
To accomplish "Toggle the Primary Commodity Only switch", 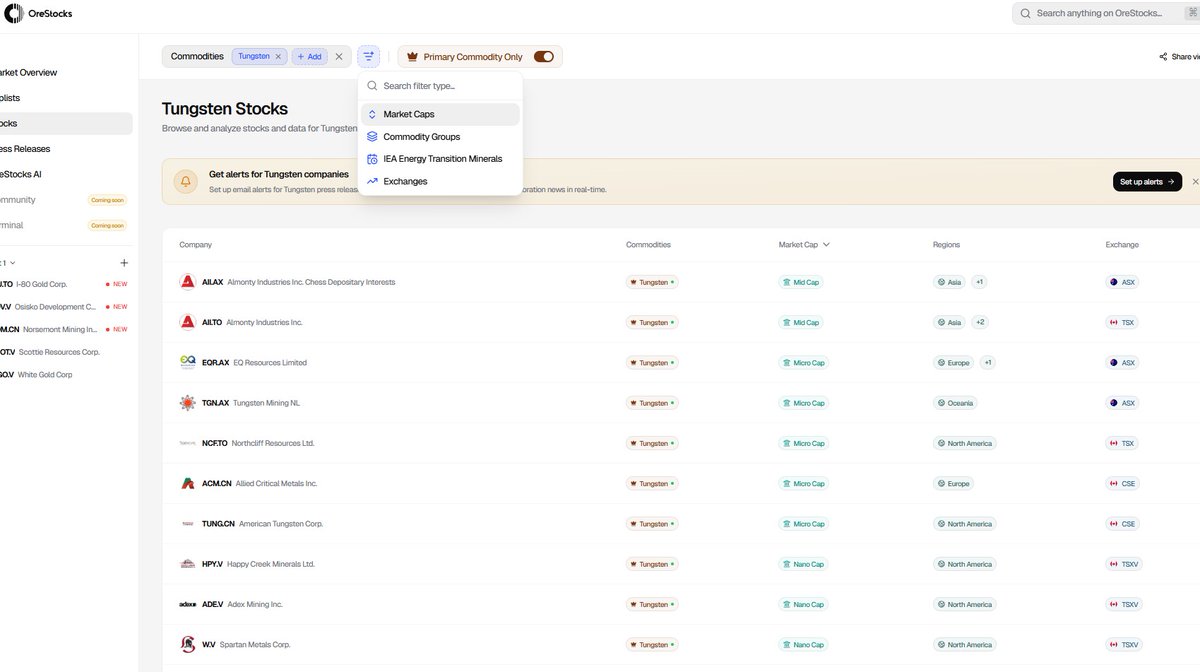I will pyautogui.click(x=544, y=57).
